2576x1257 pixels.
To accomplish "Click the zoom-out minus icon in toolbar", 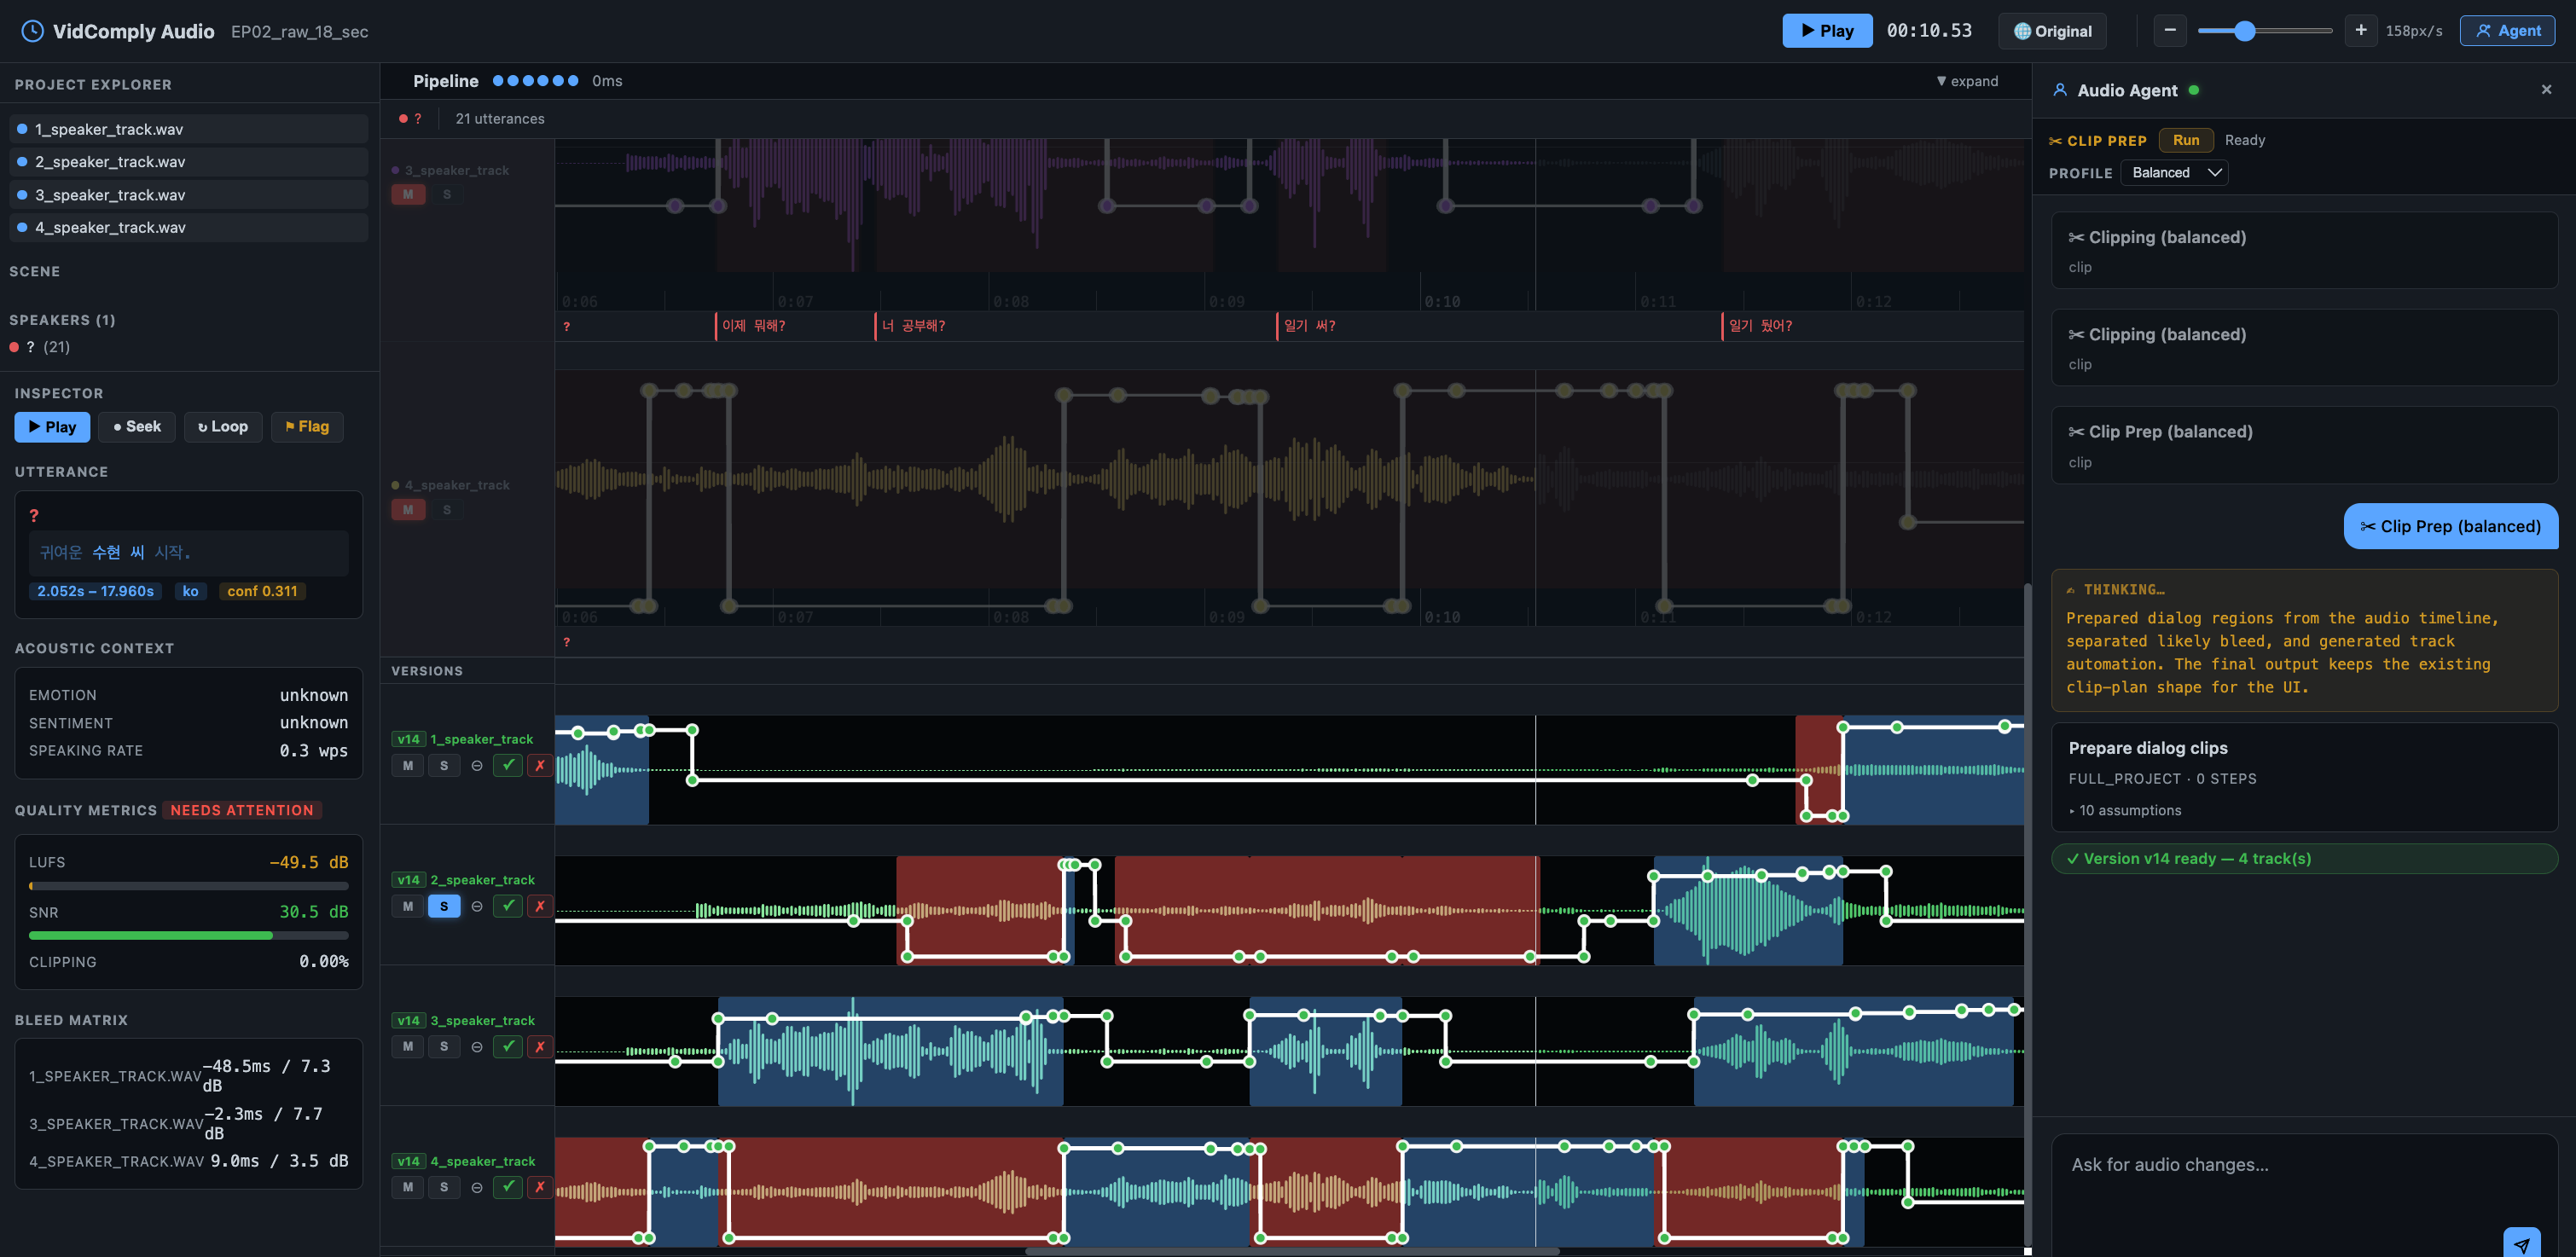I will 2170,30.
